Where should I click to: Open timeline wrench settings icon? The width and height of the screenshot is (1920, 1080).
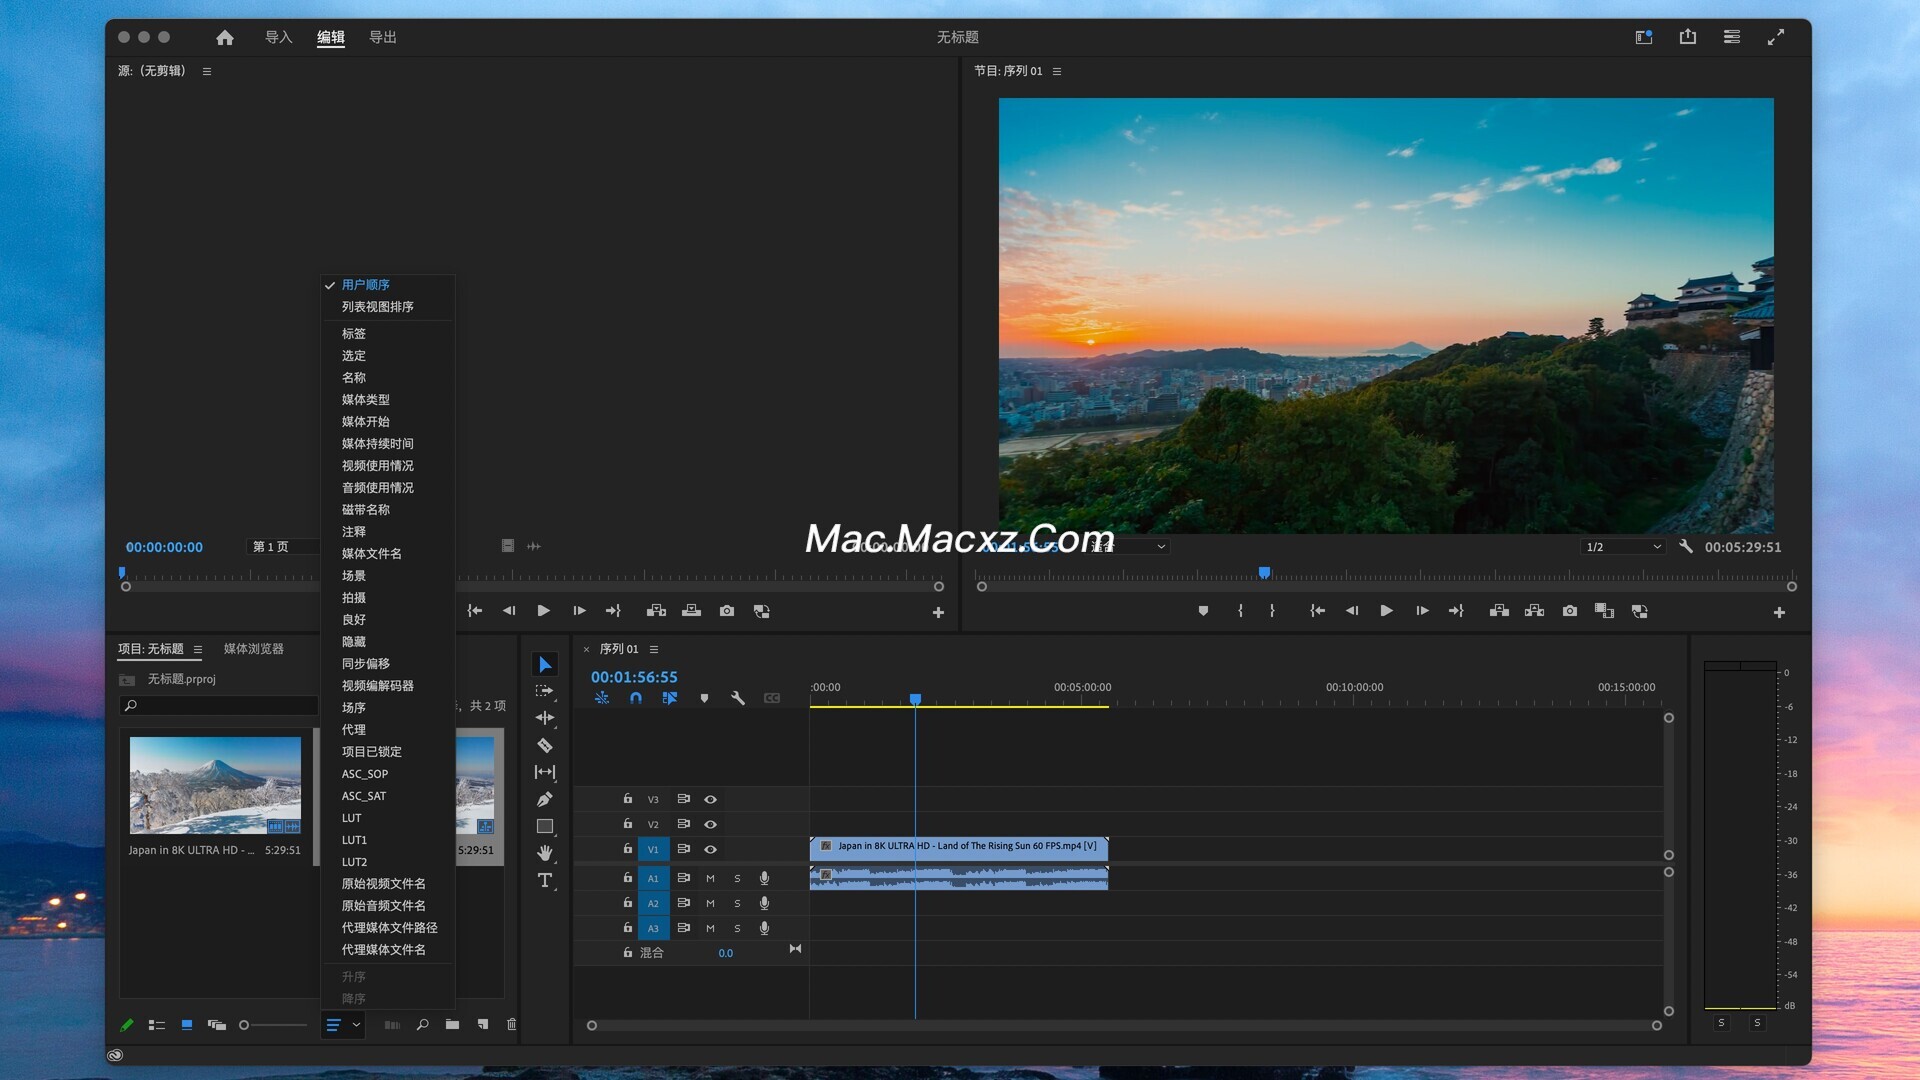pos(737,698)
